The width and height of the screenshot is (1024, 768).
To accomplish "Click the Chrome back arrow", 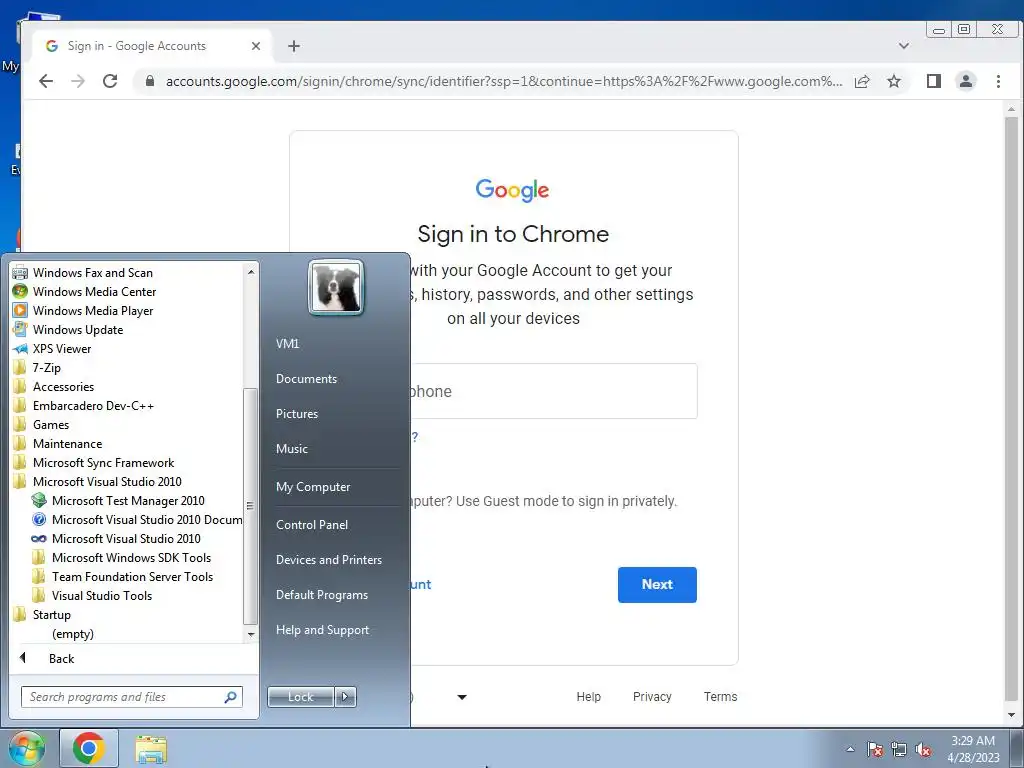I will tap(46, 81).
